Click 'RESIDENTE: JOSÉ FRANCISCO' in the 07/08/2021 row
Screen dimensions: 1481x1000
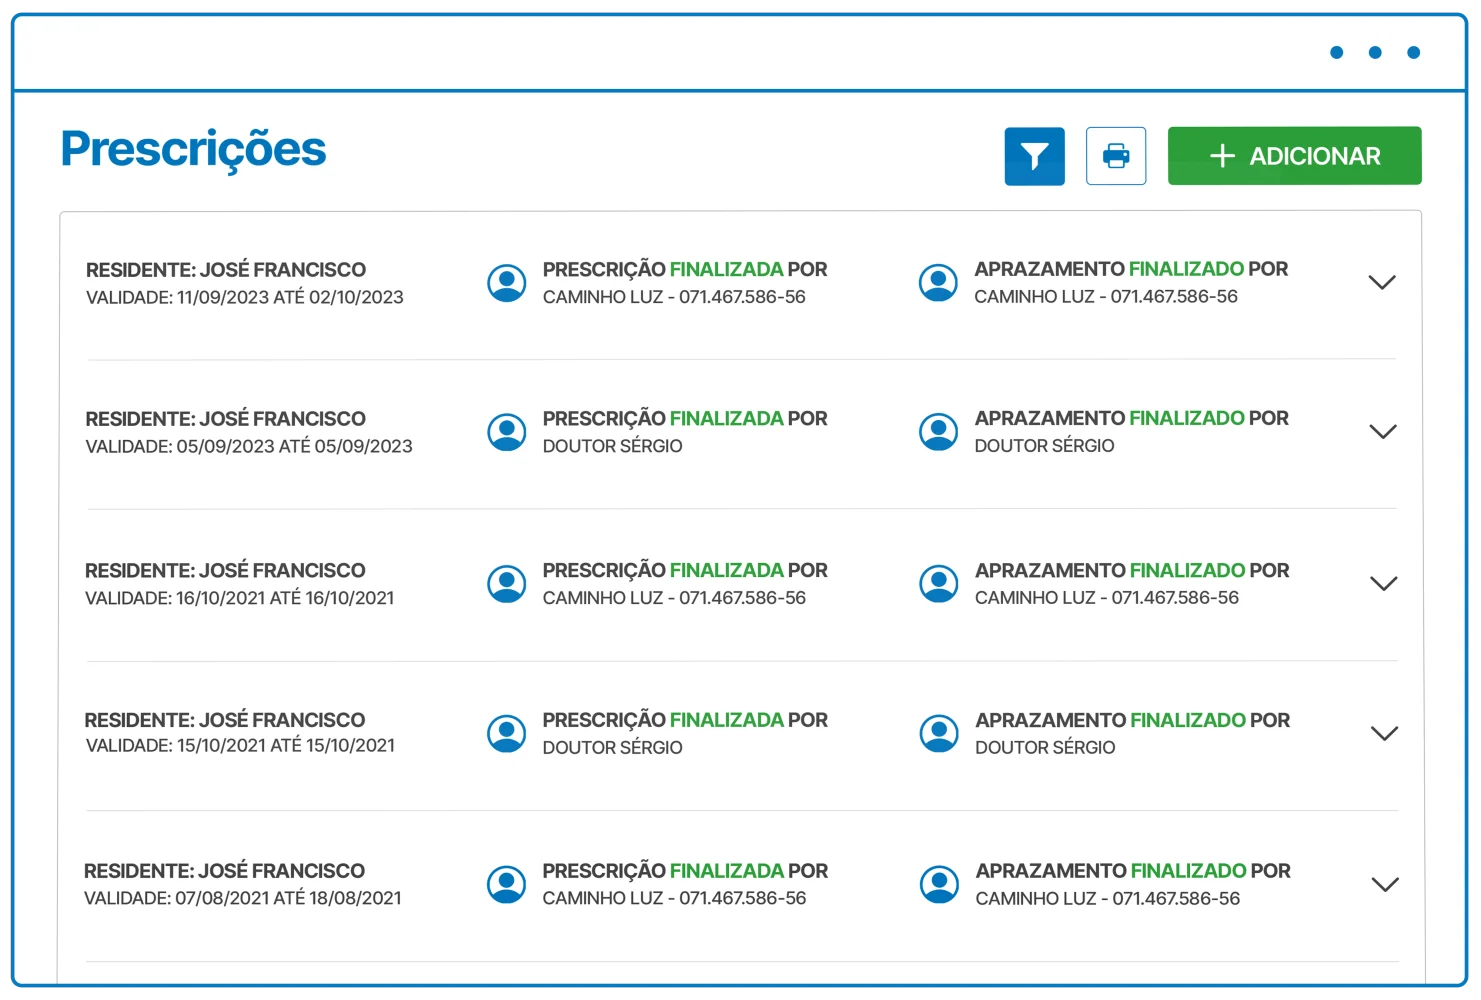tap(225, 871)
